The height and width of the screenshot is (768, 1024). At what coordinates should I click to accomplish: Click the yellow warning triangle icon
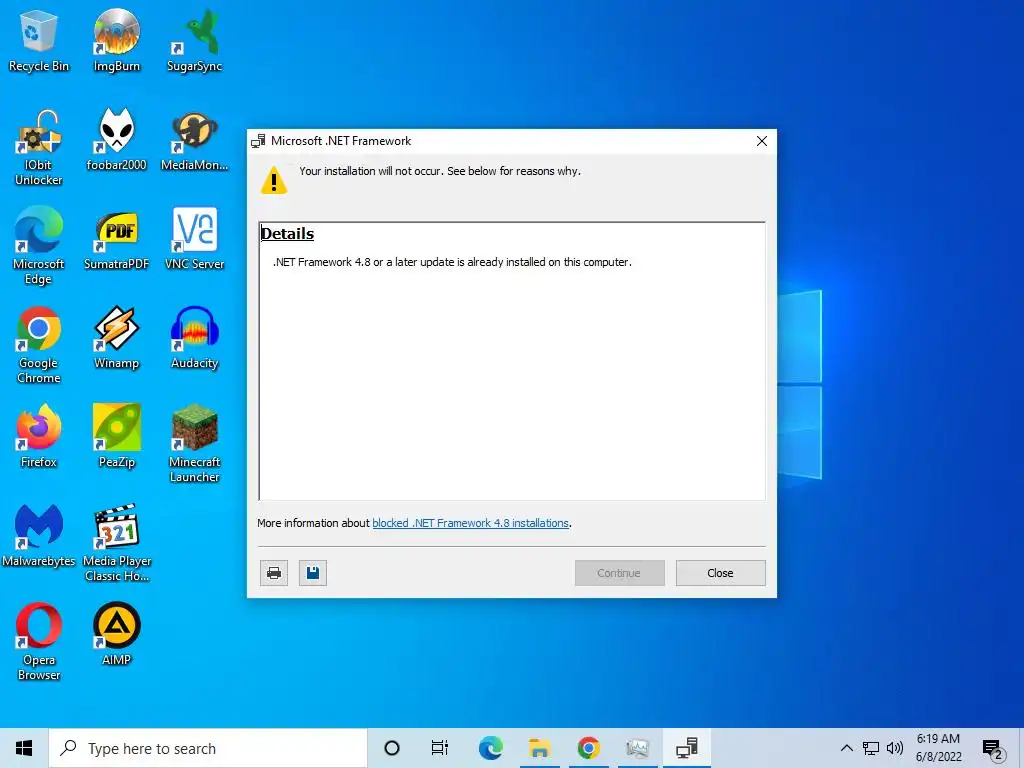click(x=274, y=180)
